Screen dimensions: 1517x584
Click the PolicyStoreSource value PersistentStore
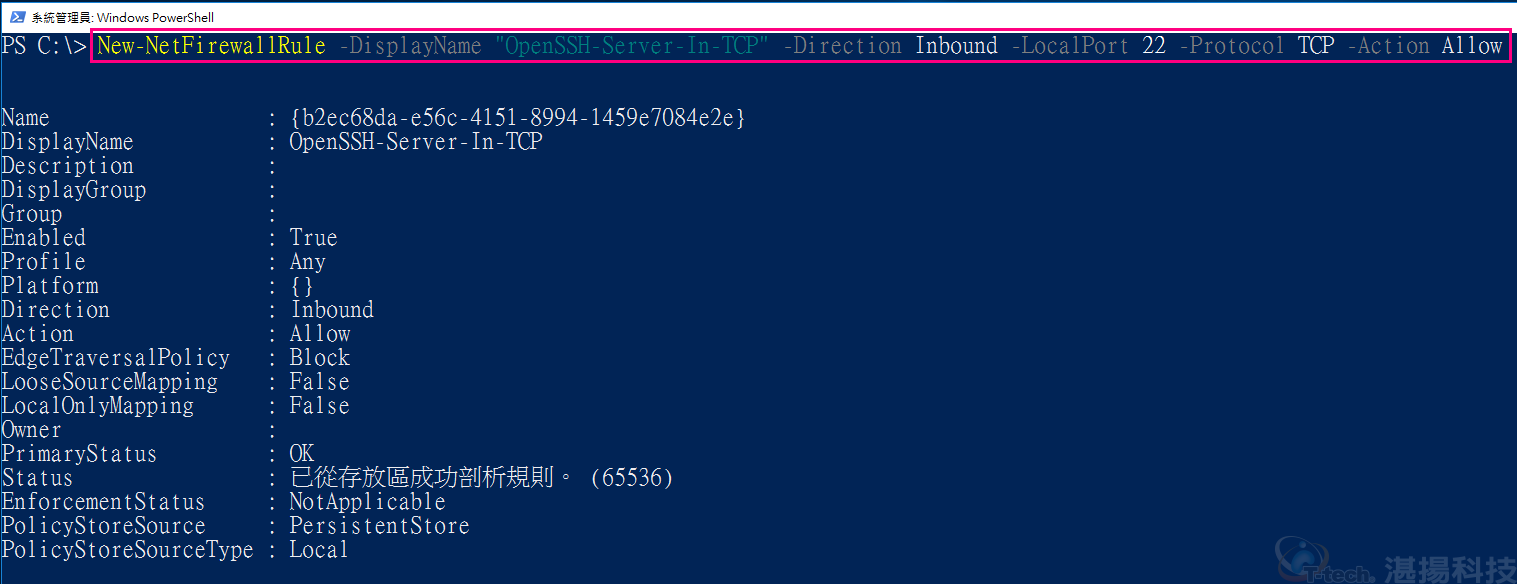[x=379, y=526]
